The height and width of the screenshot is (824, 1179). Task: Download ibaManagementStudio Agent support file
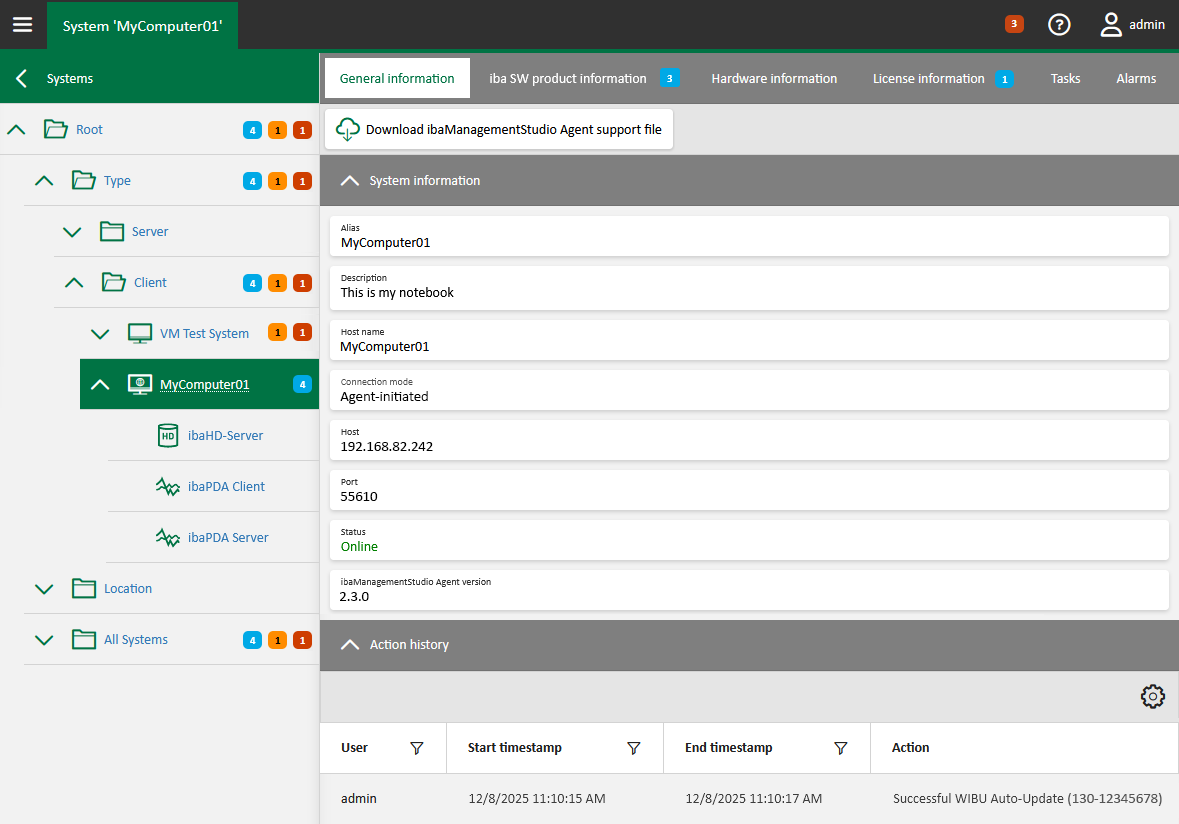pos(499,130)
